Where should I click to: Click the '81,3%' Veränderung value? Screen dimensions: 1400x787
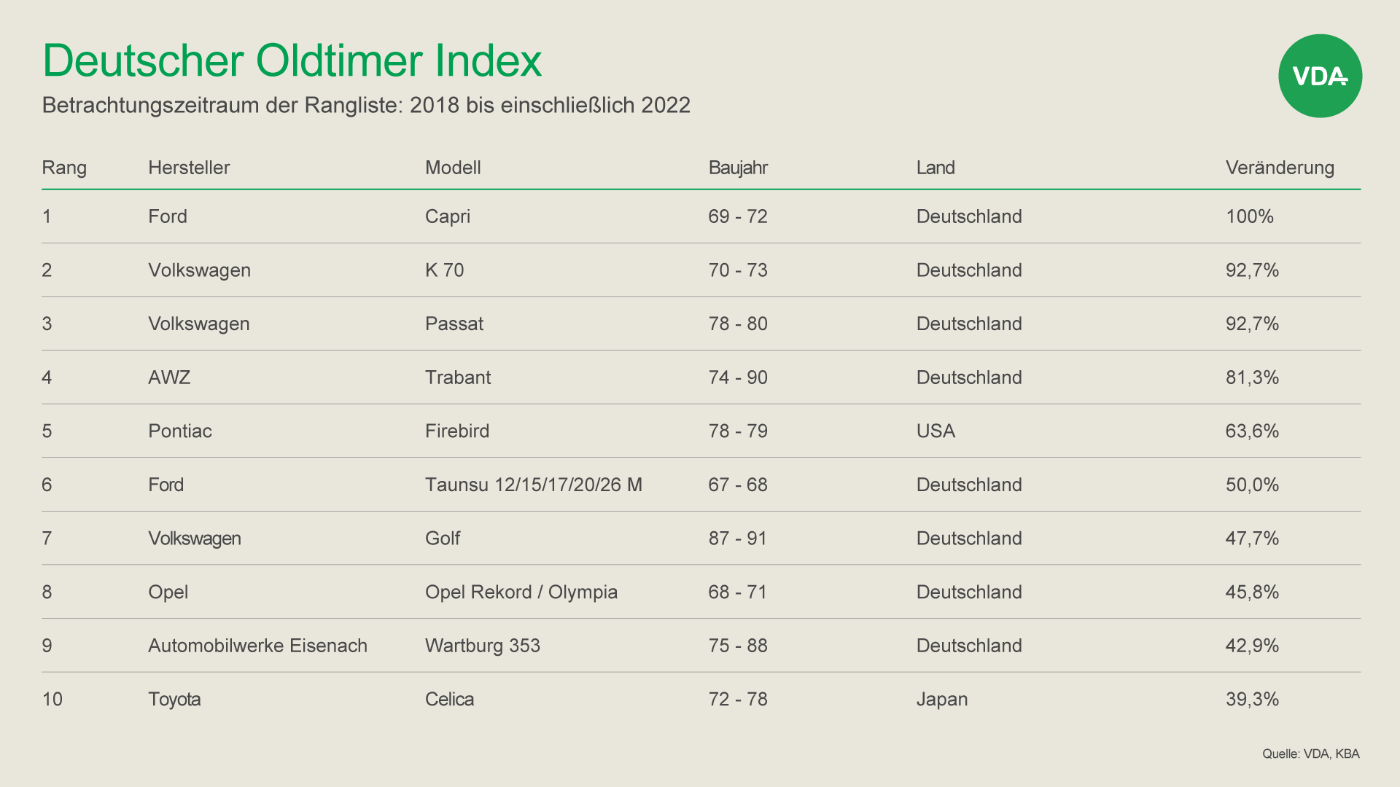(1252, 377)
